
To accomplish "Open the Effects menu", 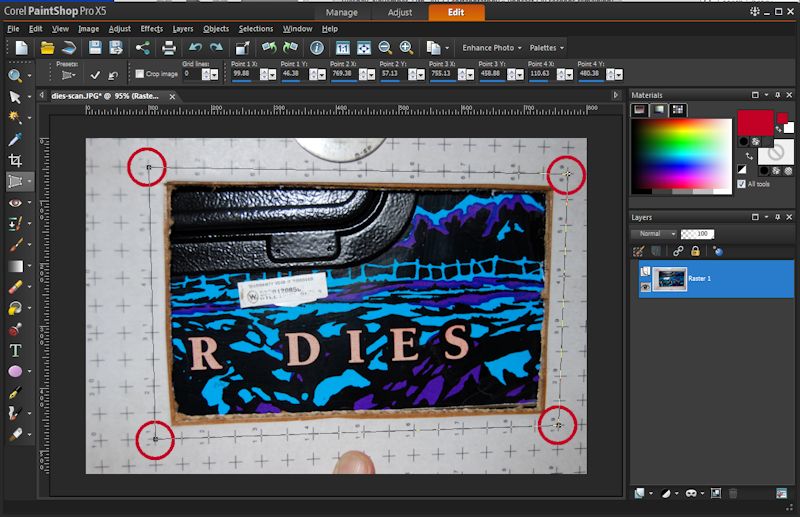I will tap(151, 29).
